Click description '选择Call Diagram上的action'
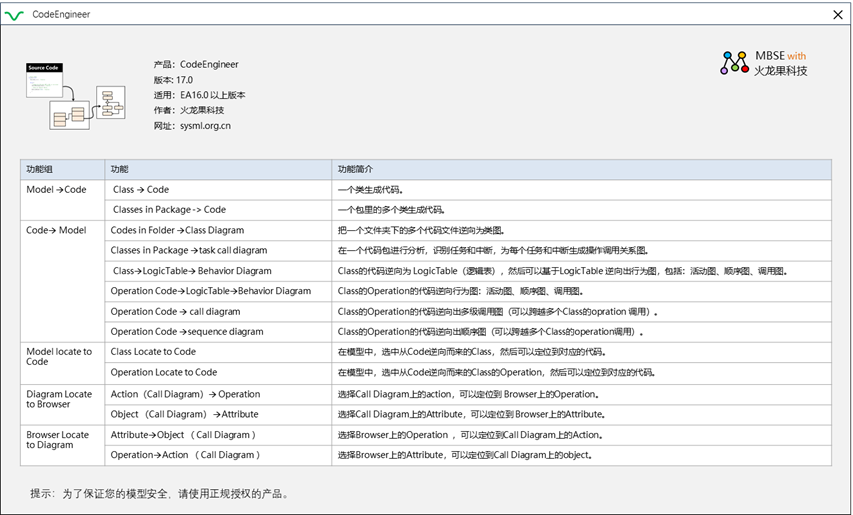 point(468,394)
